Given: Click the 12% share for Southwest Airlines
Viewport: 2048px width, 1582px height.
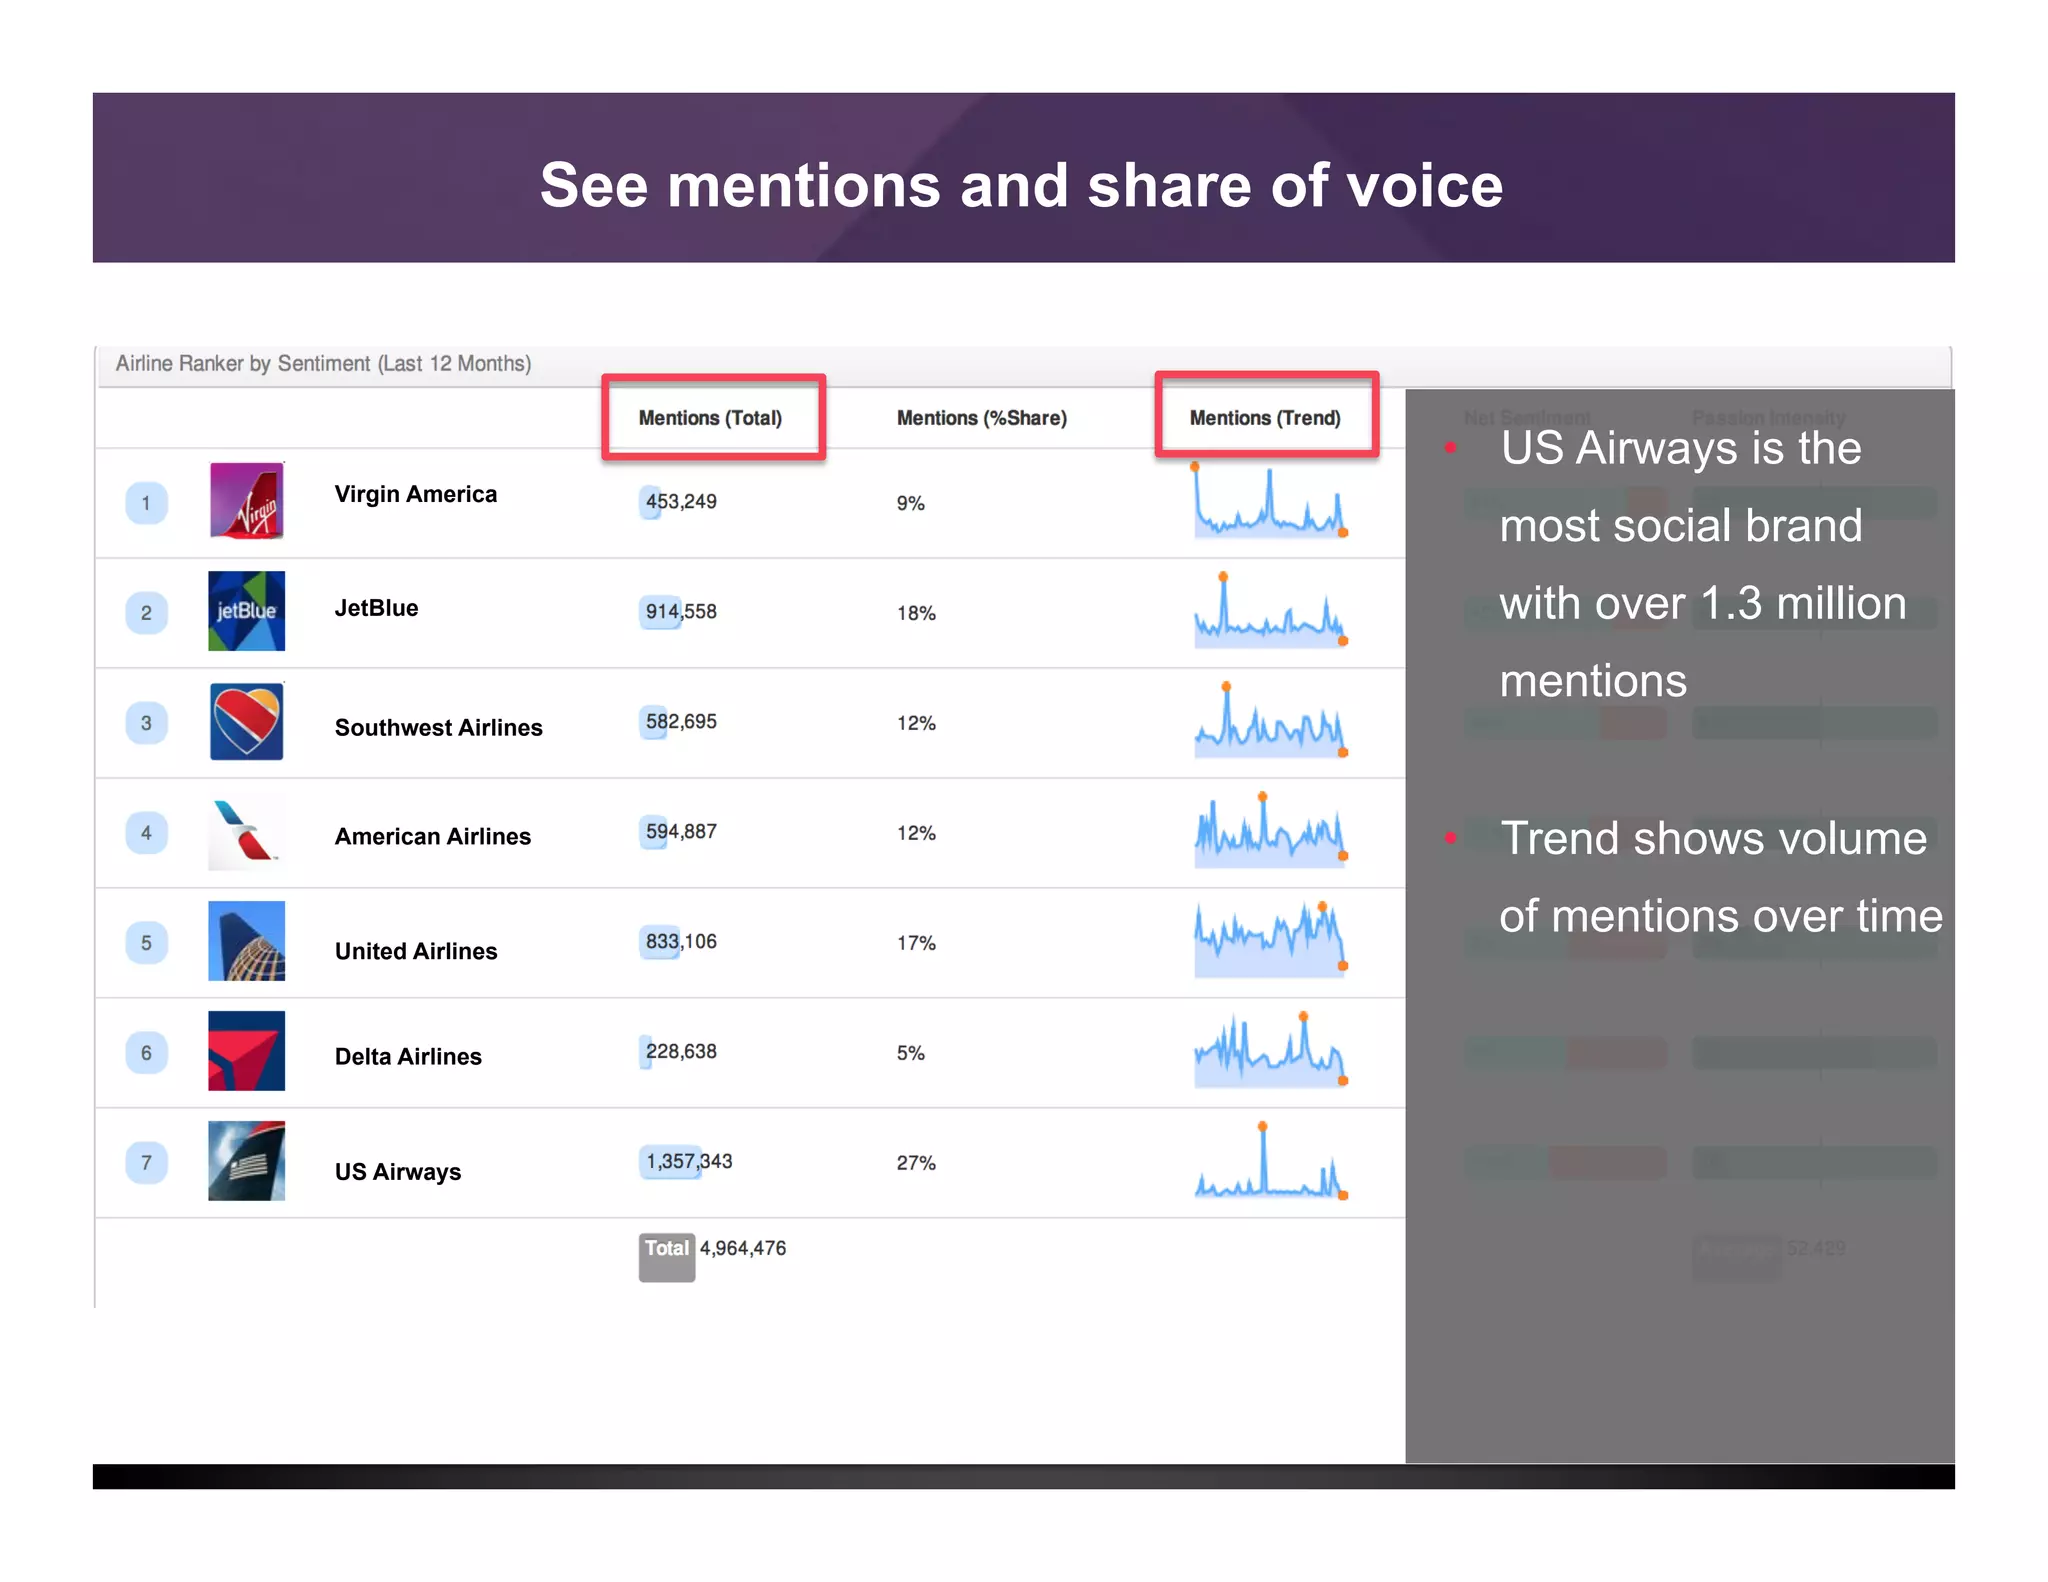Looking at the screenshot, I should [916, 723].
